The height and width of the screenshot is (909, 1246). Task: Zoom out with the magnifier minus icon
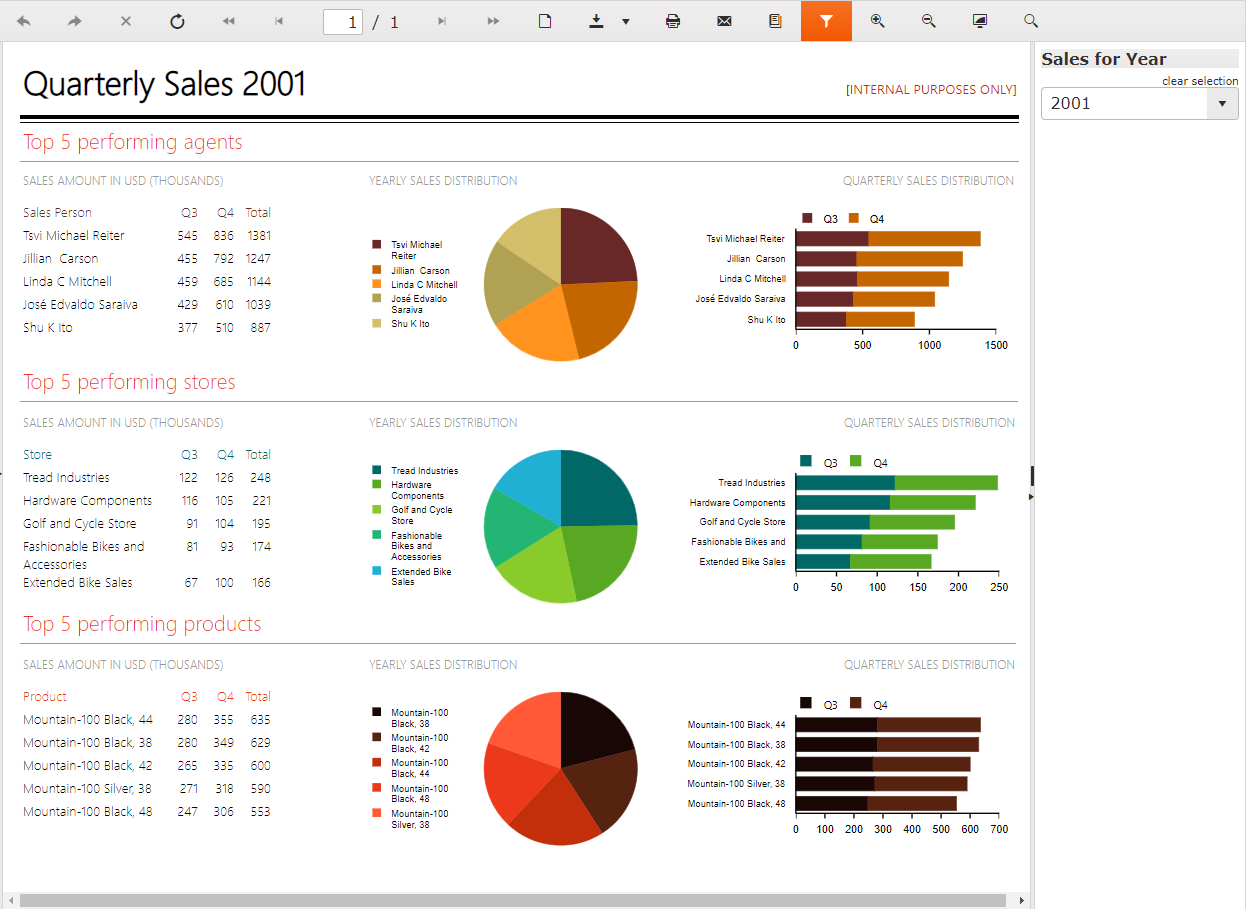coord(928,21)
